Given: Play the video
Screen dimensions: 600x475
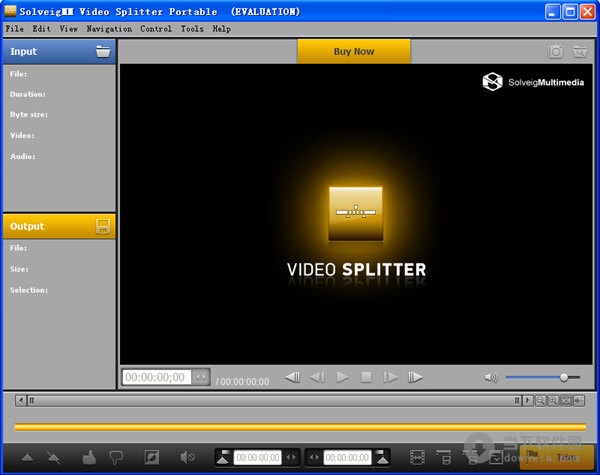Looking at the screenshot, I should (x=342, y=377).
